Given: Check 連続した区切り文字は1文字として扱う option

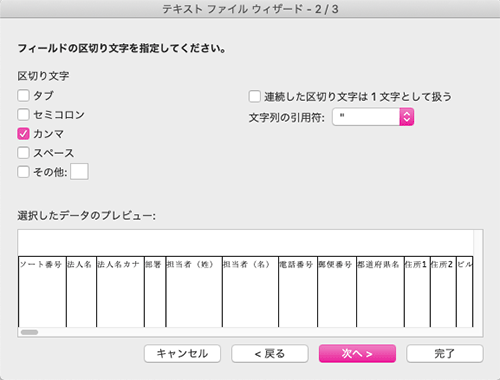Looking at the screenshot, I should tap(255, 97).
